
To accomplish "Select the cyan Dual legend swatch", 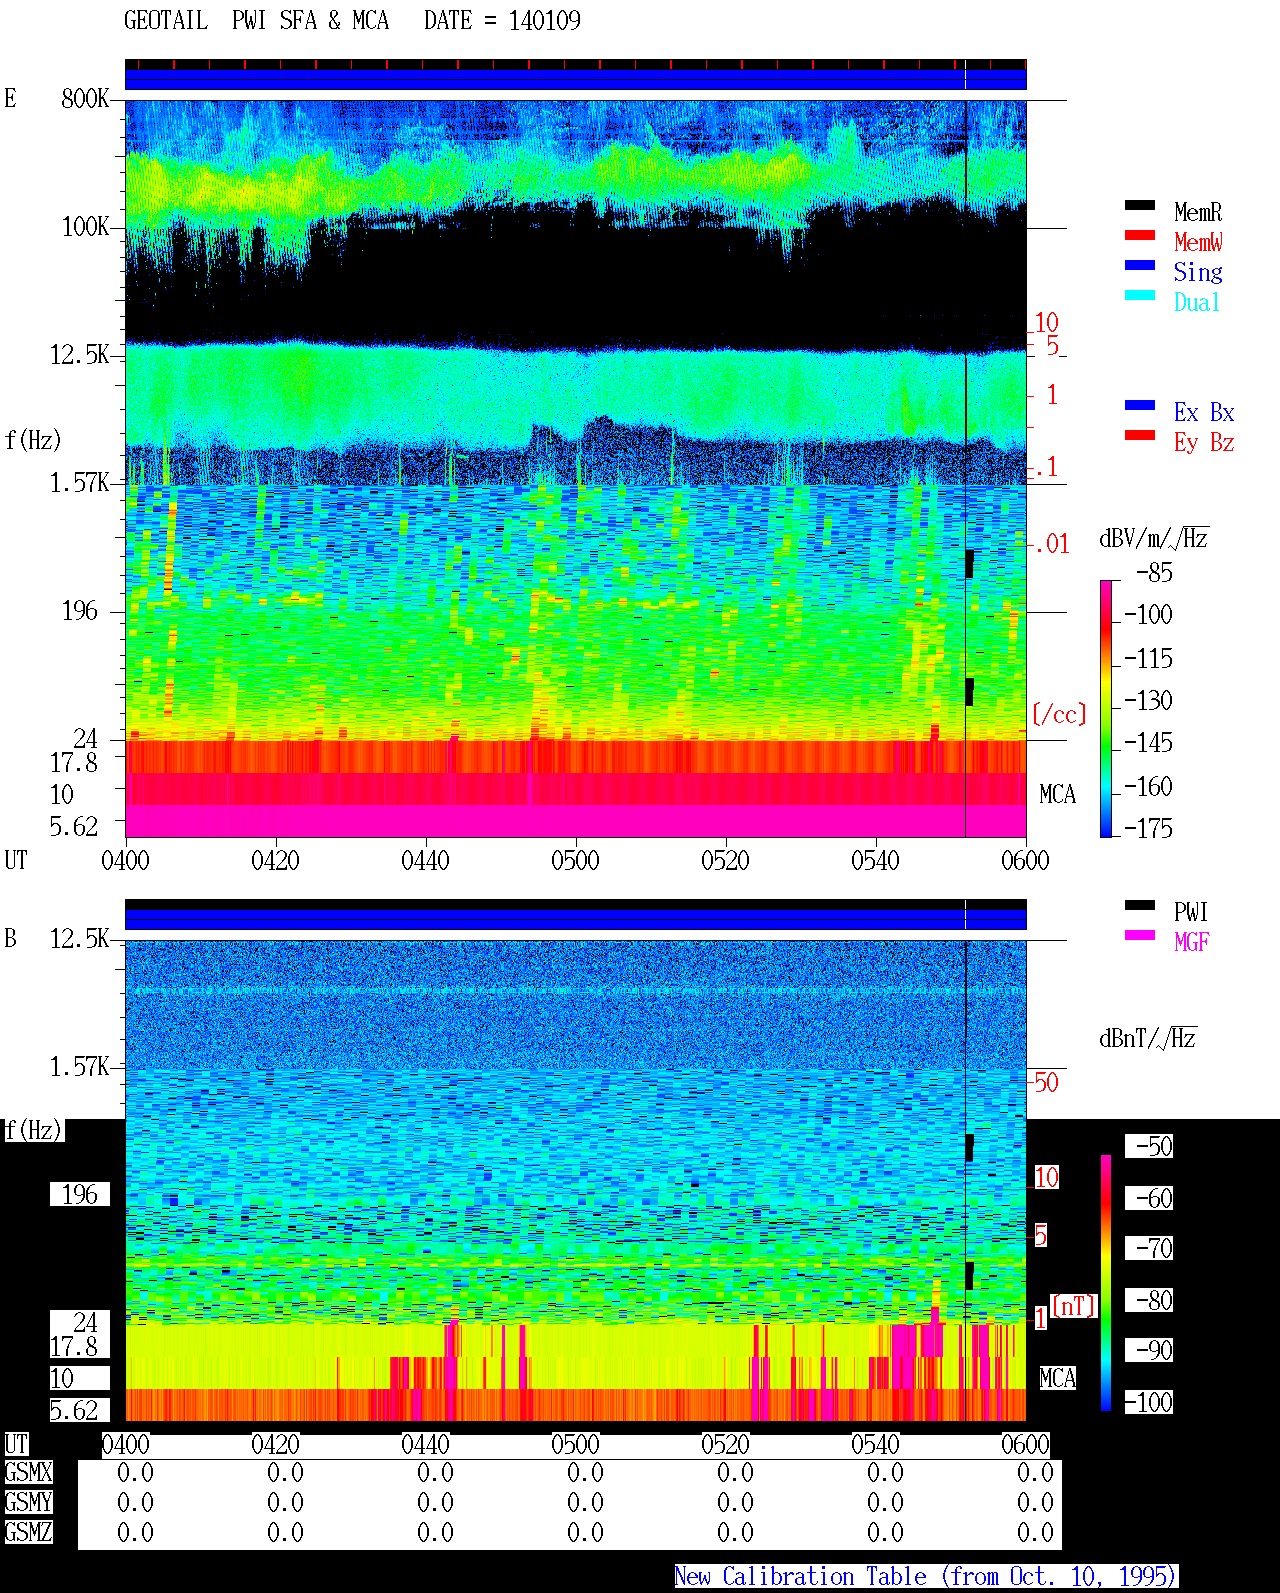I will [1140, 296].
